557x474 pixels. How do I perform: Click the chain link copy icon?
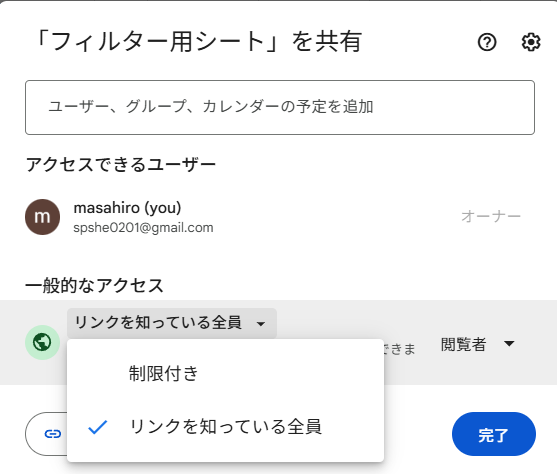[x=53, y=434]
